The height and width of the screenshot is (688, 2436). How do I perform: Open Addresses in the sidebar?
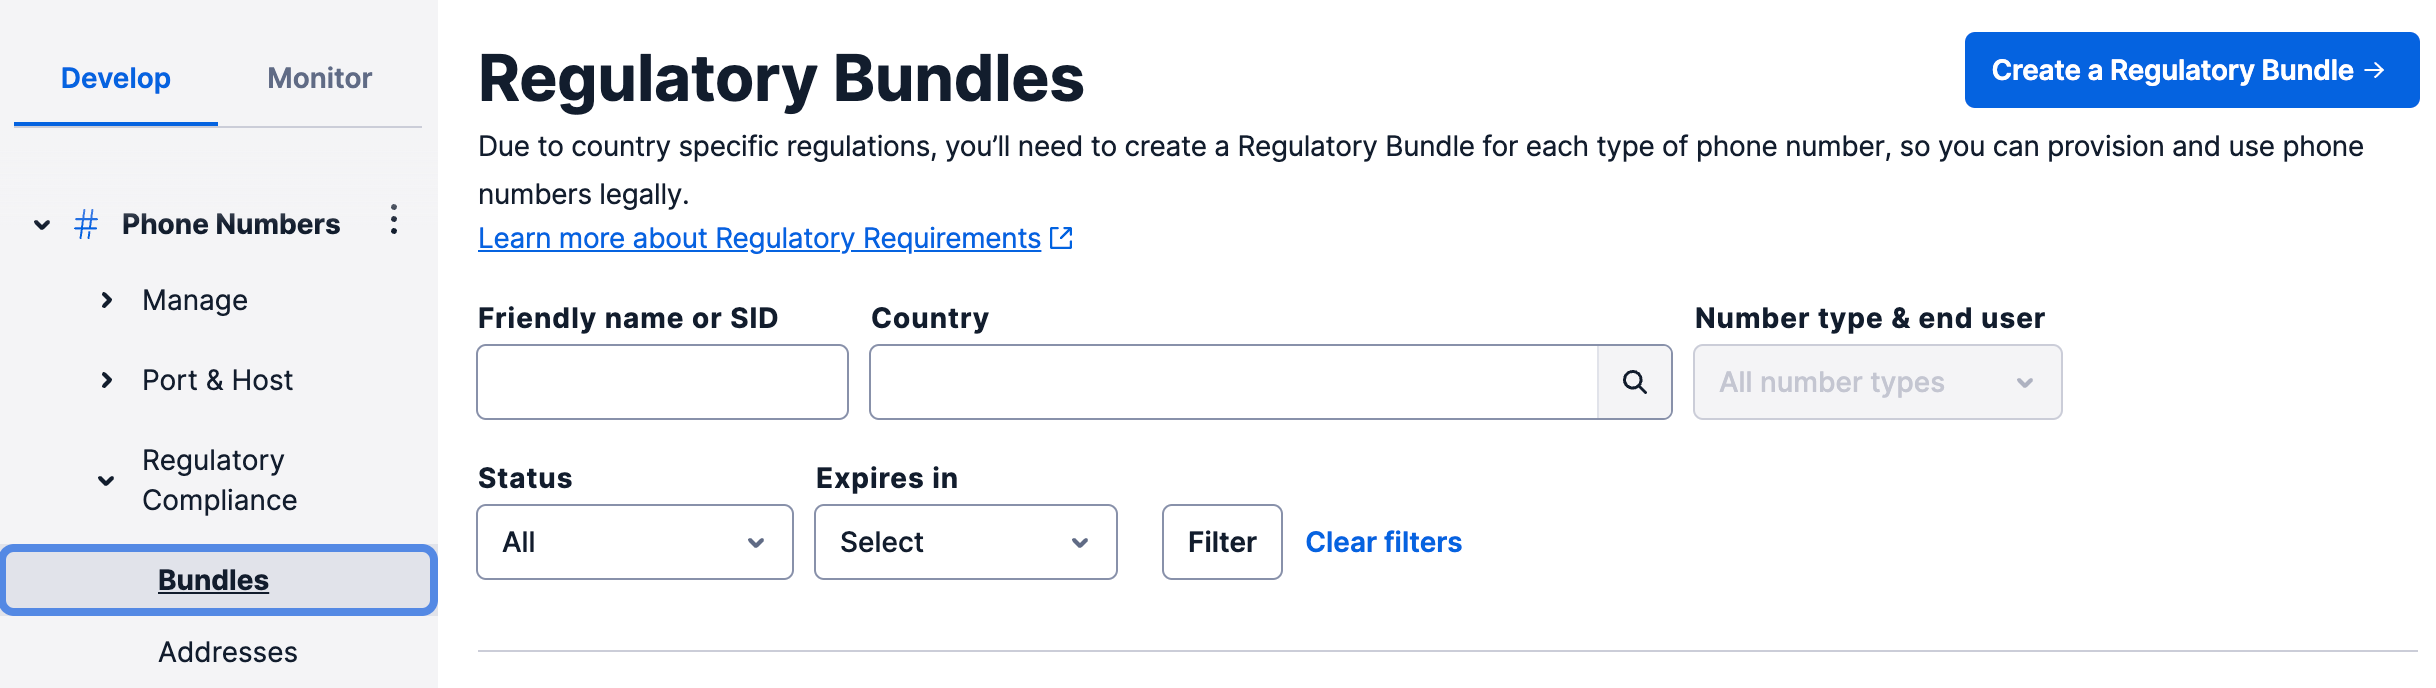point(228,652)
